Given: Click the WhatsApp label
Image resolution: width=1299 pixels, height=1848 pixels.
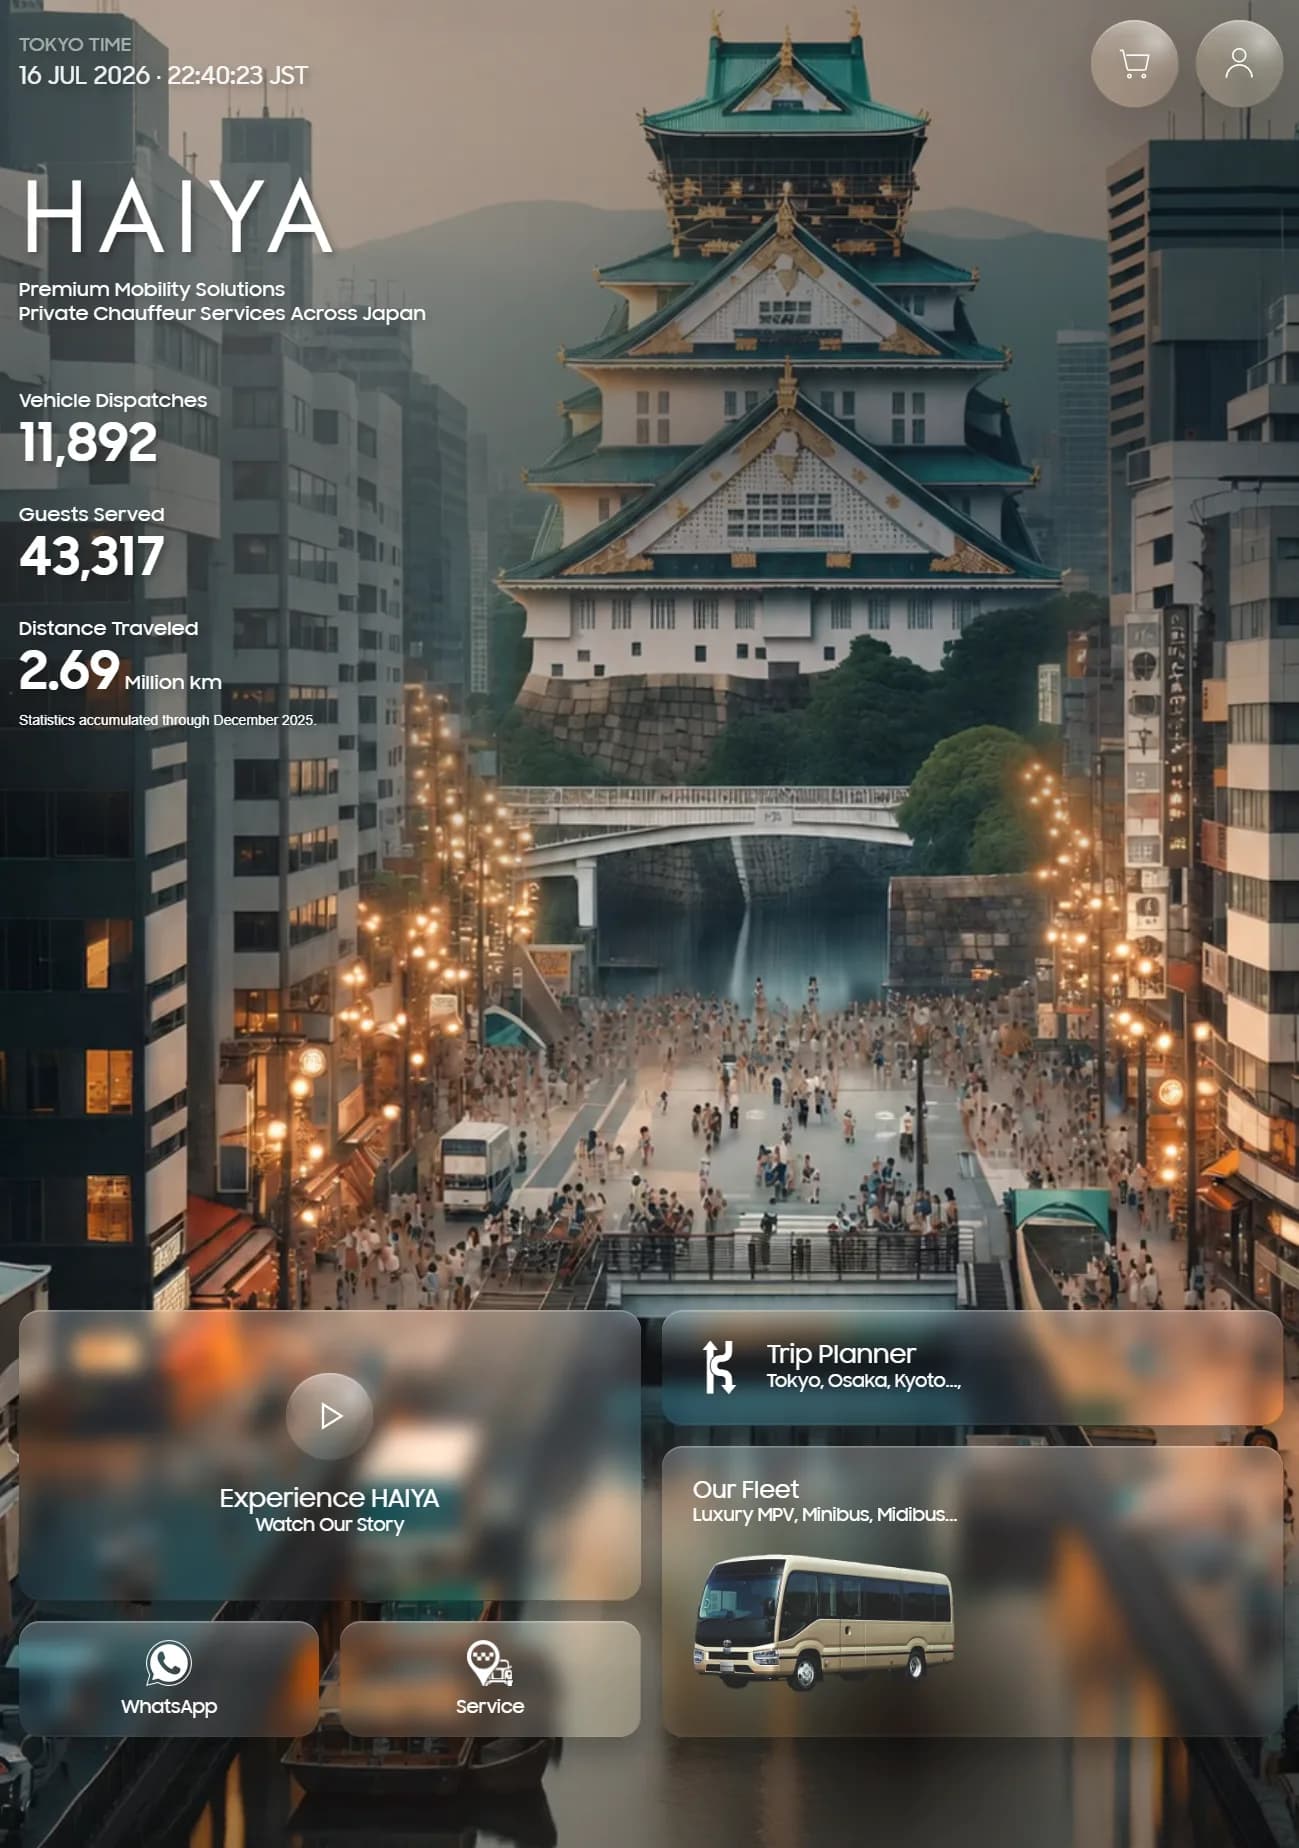Looking at the screenshot, I should point(169,1706).
